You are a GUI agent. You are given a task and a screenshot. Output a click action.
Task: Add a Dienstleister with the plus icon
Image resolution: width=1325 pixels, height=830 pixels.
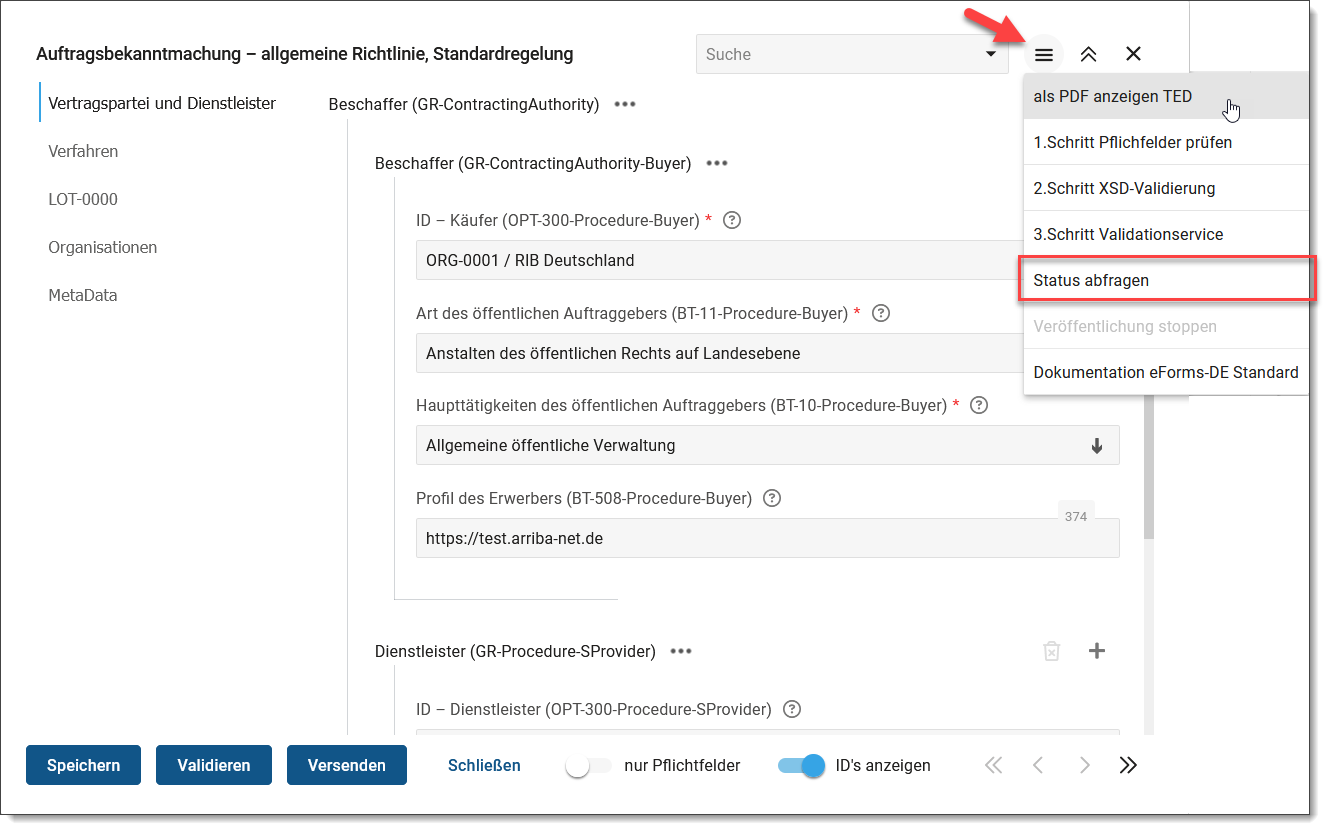tap(1097, 651)
